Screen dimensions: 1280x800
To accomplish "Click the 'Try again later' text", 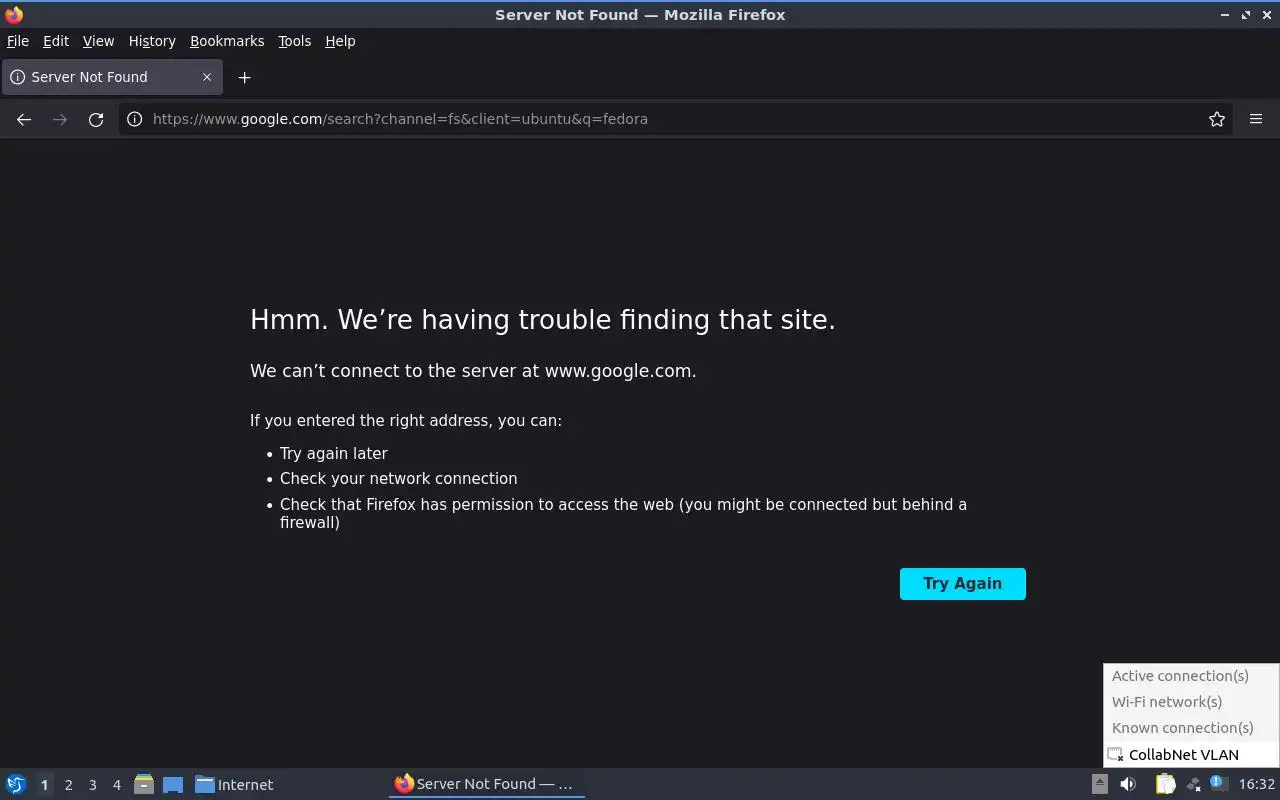I will click(x=334, y=453).
